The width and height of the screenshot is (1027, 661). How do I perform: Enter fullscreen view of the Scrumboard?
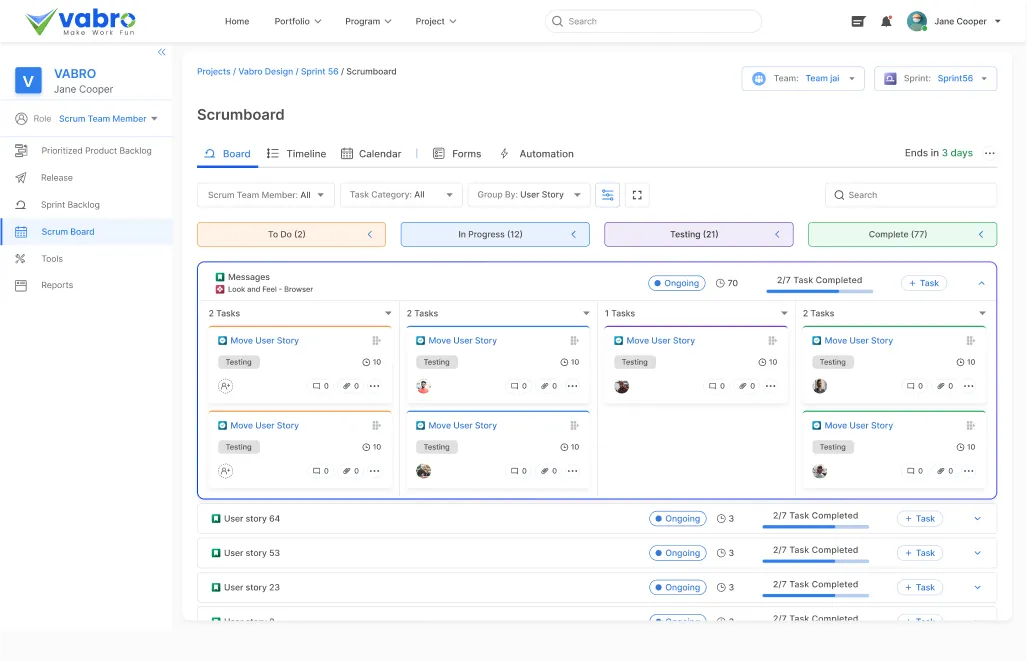click(x=638, y=195)
